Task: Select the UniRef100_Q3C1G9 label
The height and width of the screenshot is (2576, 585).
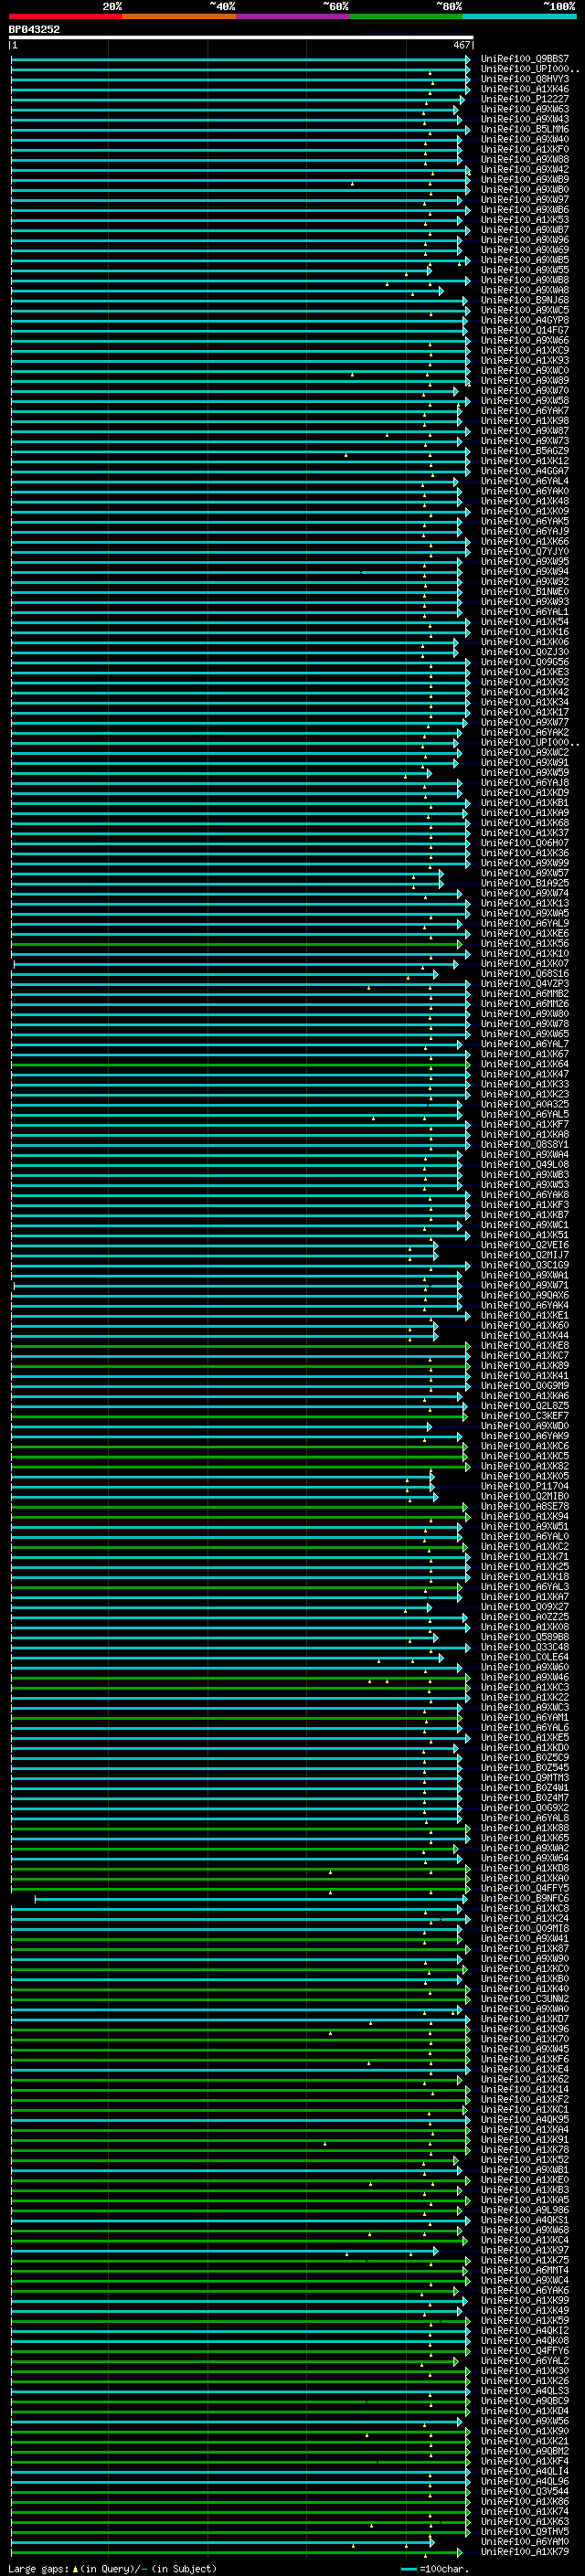Action: coord(525,1265)
